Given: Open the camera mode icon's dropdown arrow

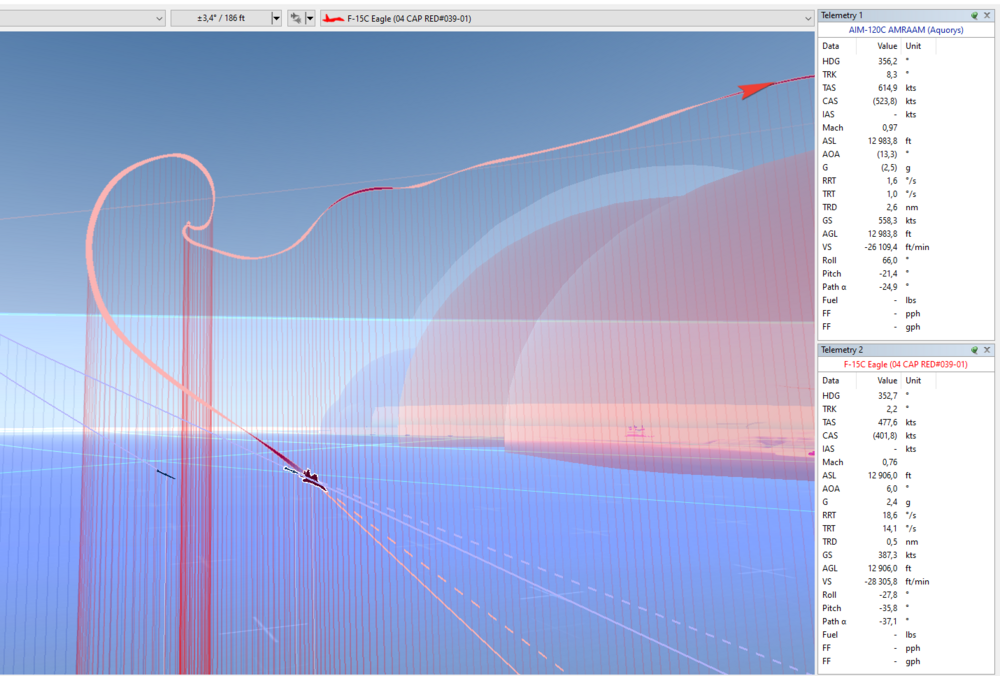Looking at the screenshot, I should 310,18.
